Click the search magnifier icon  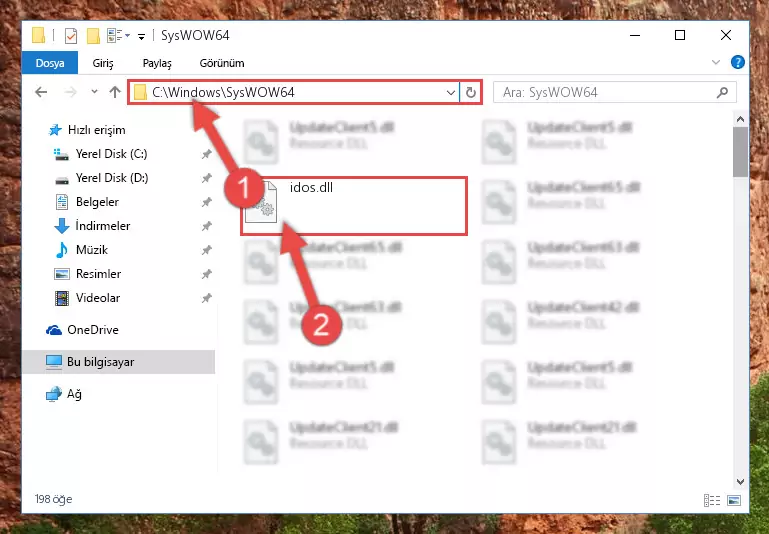pyautogui.click(x=722, y=92)
